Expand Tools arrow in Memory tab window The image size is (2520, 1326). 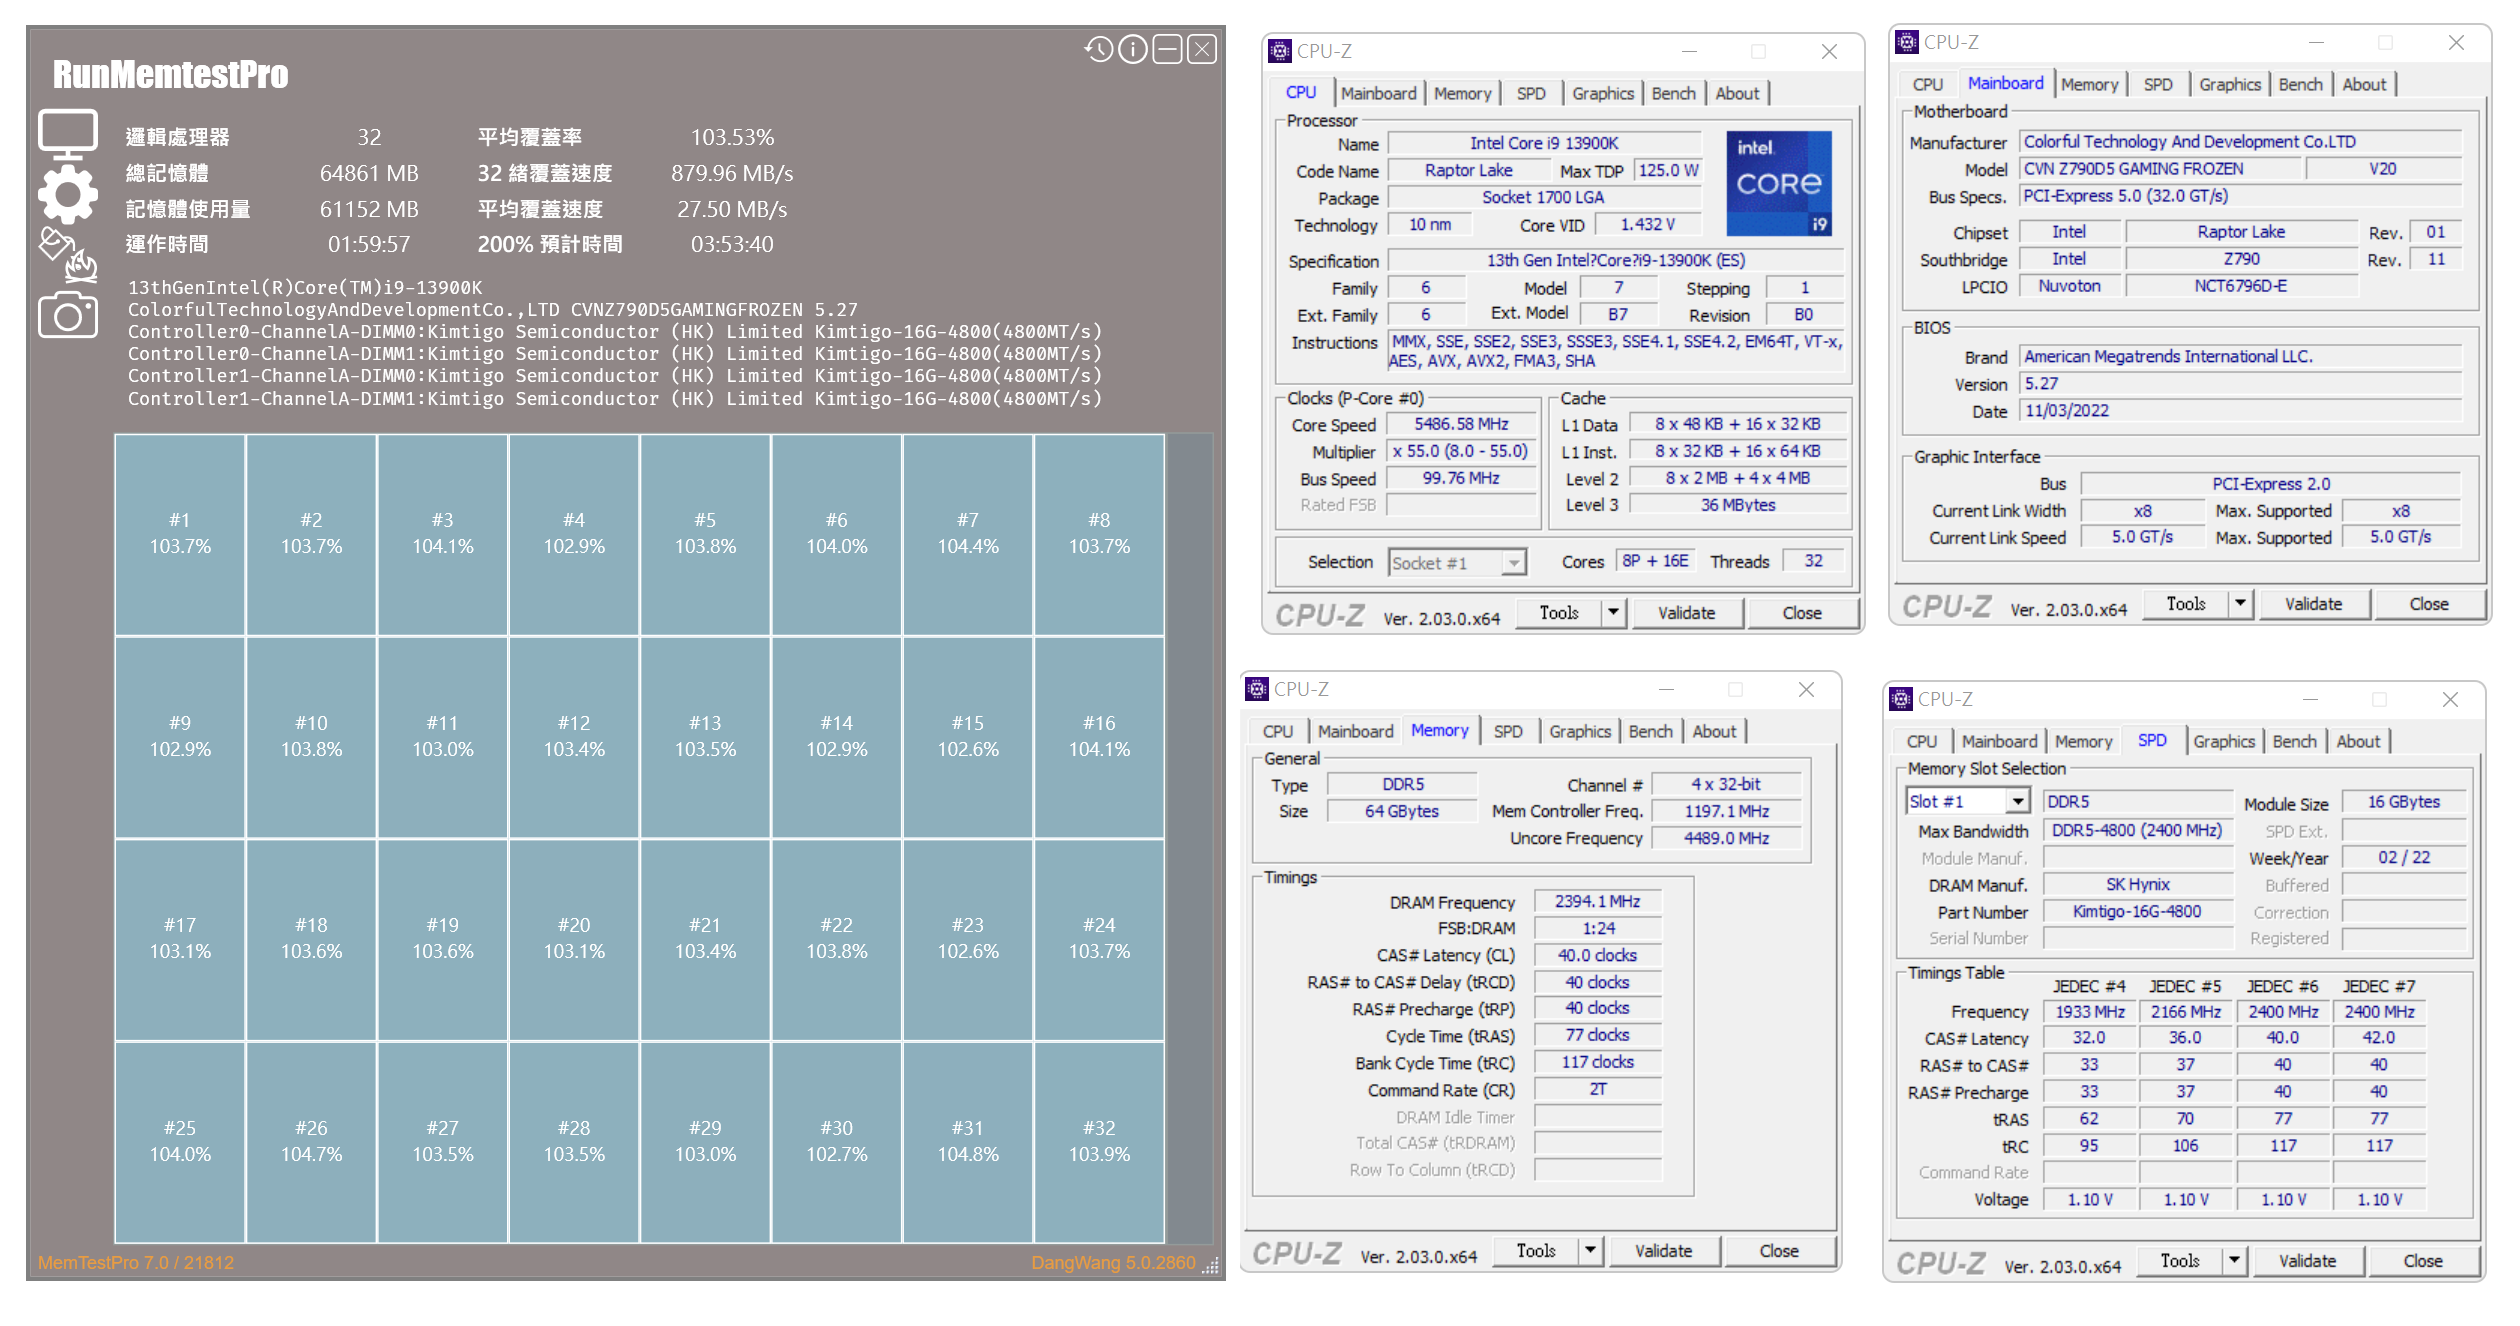tap(1589, 1251)
